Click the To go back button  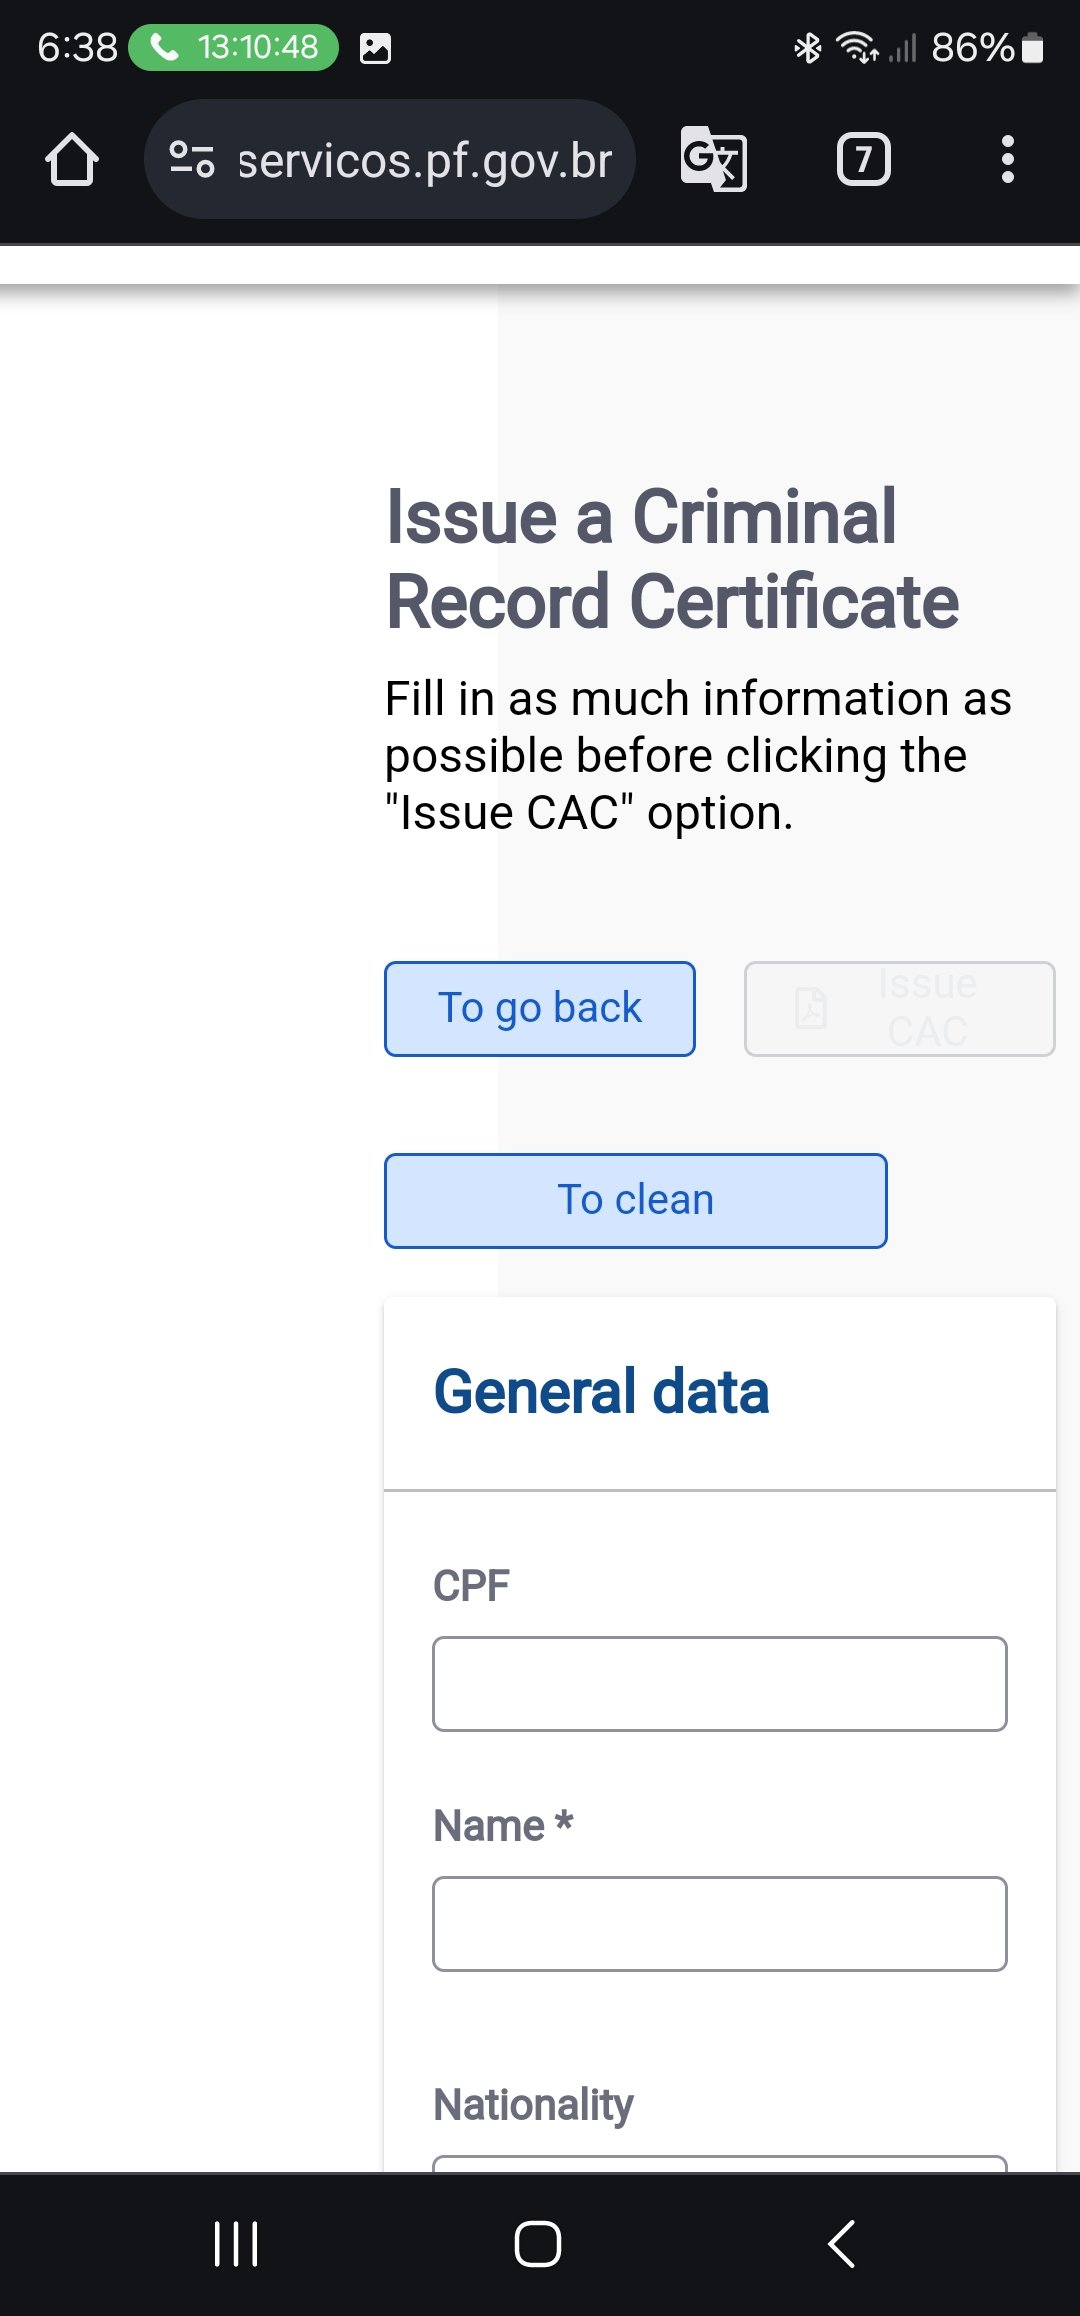(x=540, y=1008)
